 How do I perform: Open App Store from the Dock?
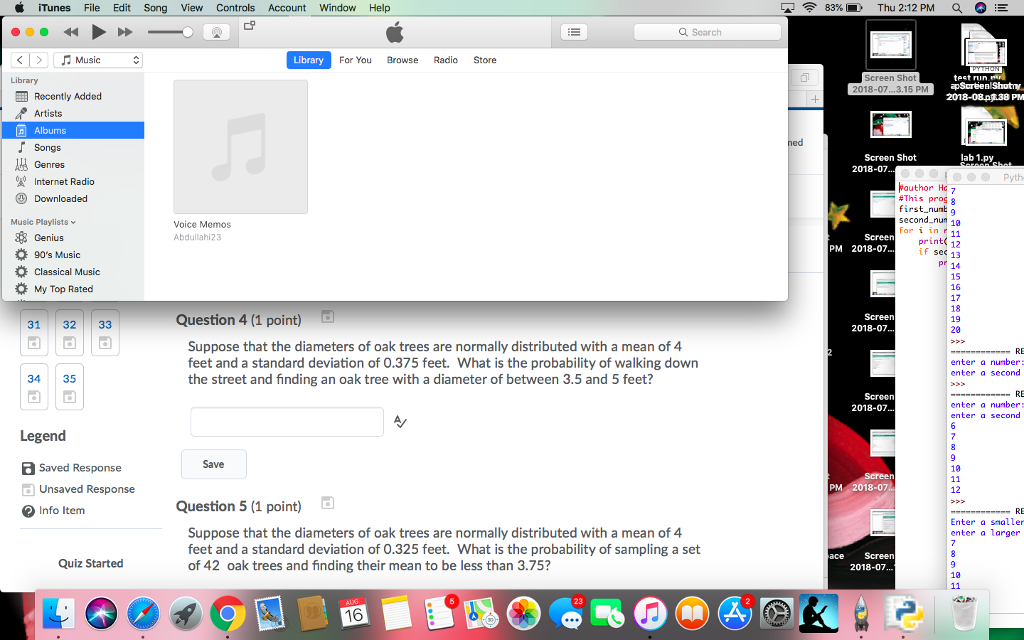pos(734,614)
